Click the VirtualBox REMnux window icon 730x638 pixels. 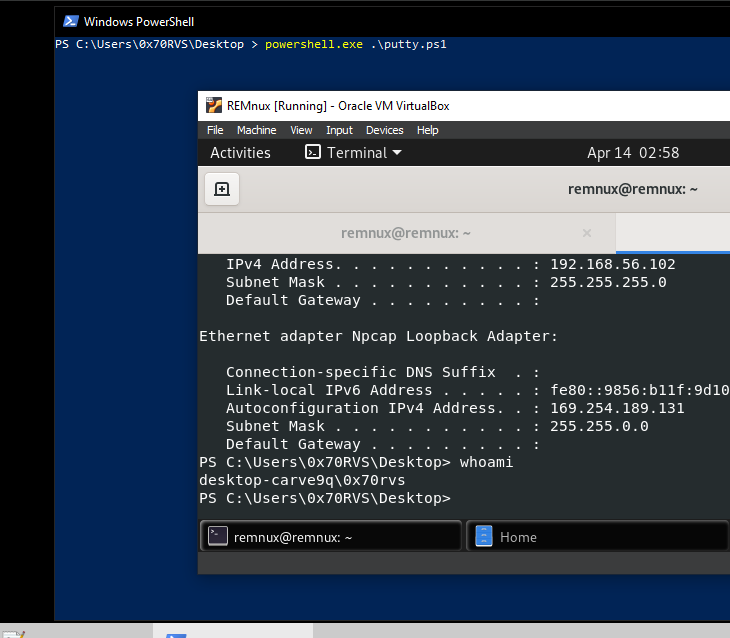pyautogui.click(x=214, y=106)
